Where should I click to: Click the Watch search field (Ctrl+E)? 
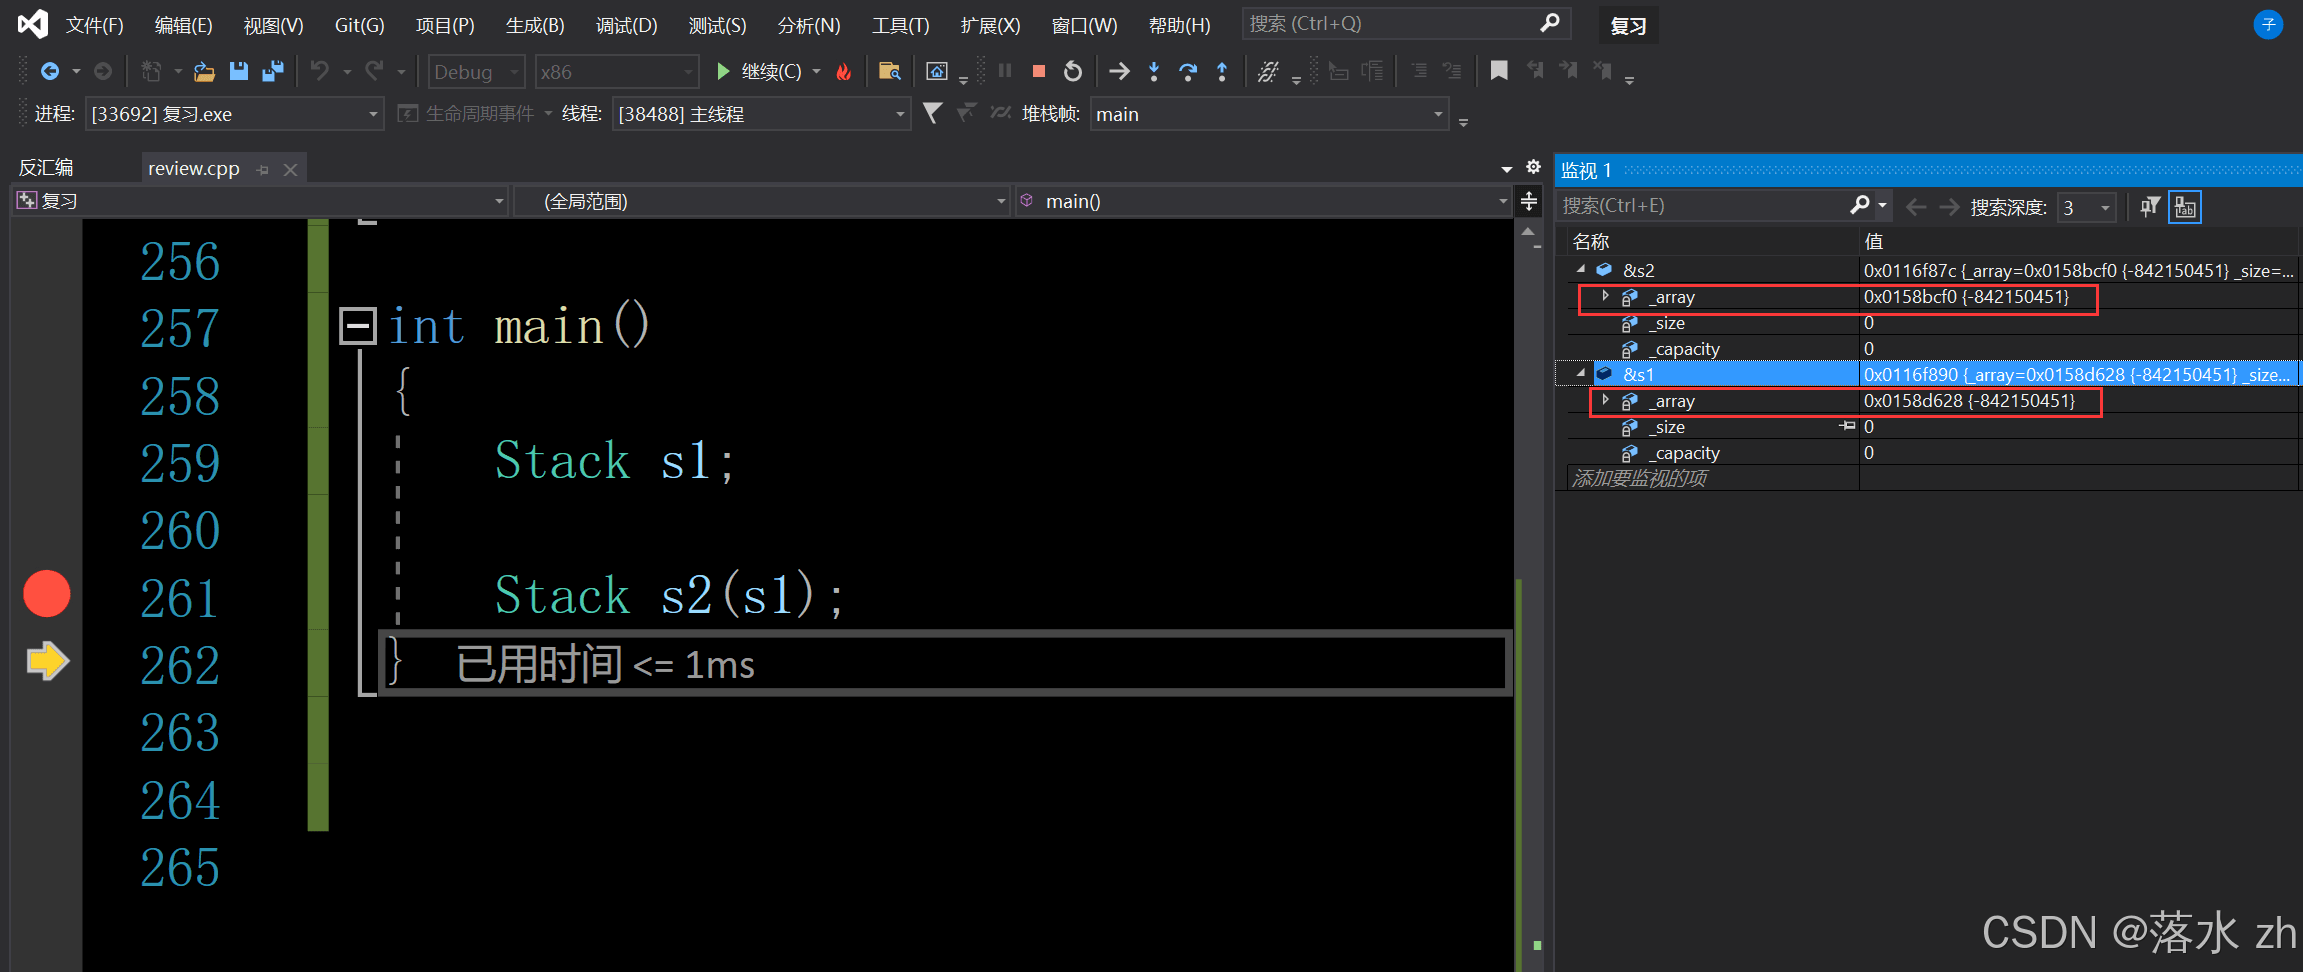click(x=1704, y=205)
